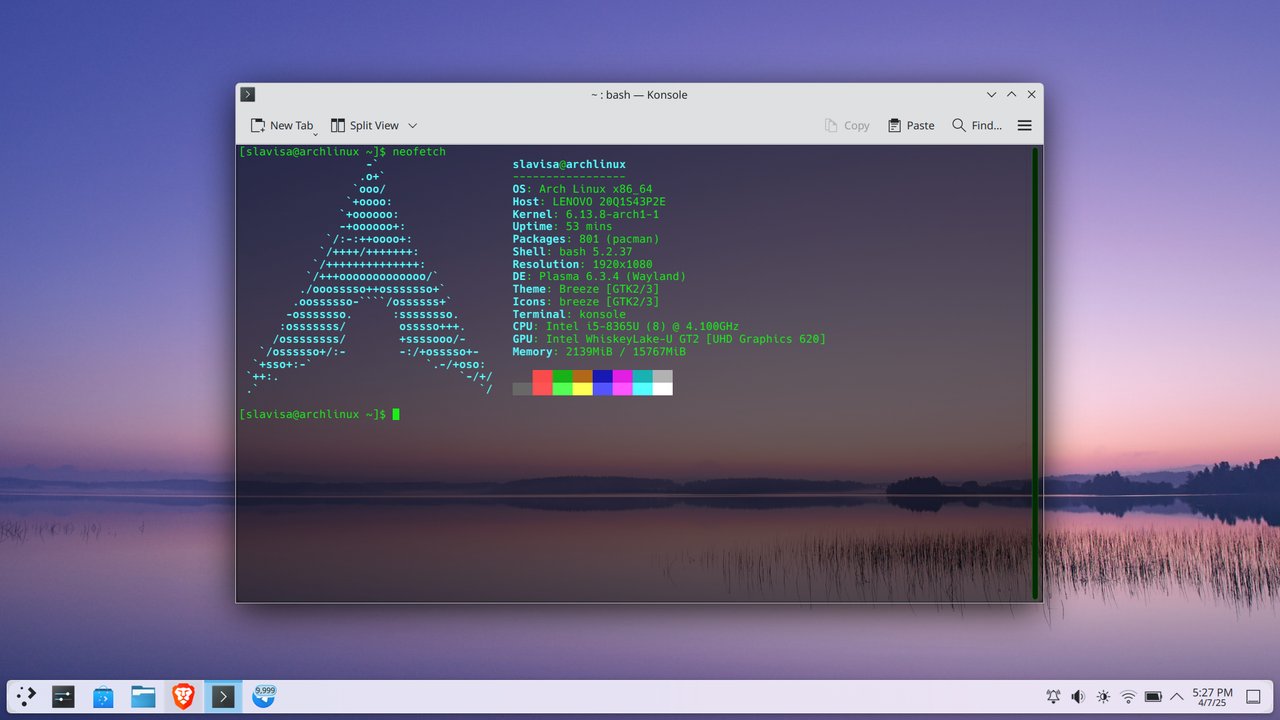Paste clipboard using the Paste button
This screenshot has height=720, width=1280.
click(910, 125)
